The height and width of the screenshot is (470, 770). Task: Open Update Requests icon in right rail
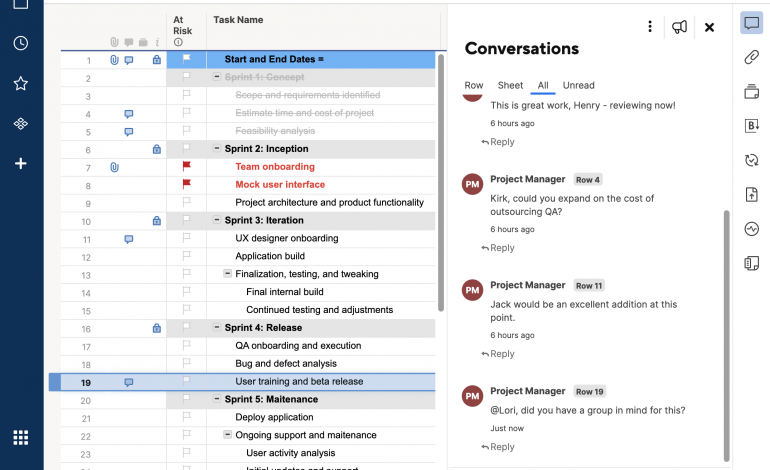click(751, 160)
